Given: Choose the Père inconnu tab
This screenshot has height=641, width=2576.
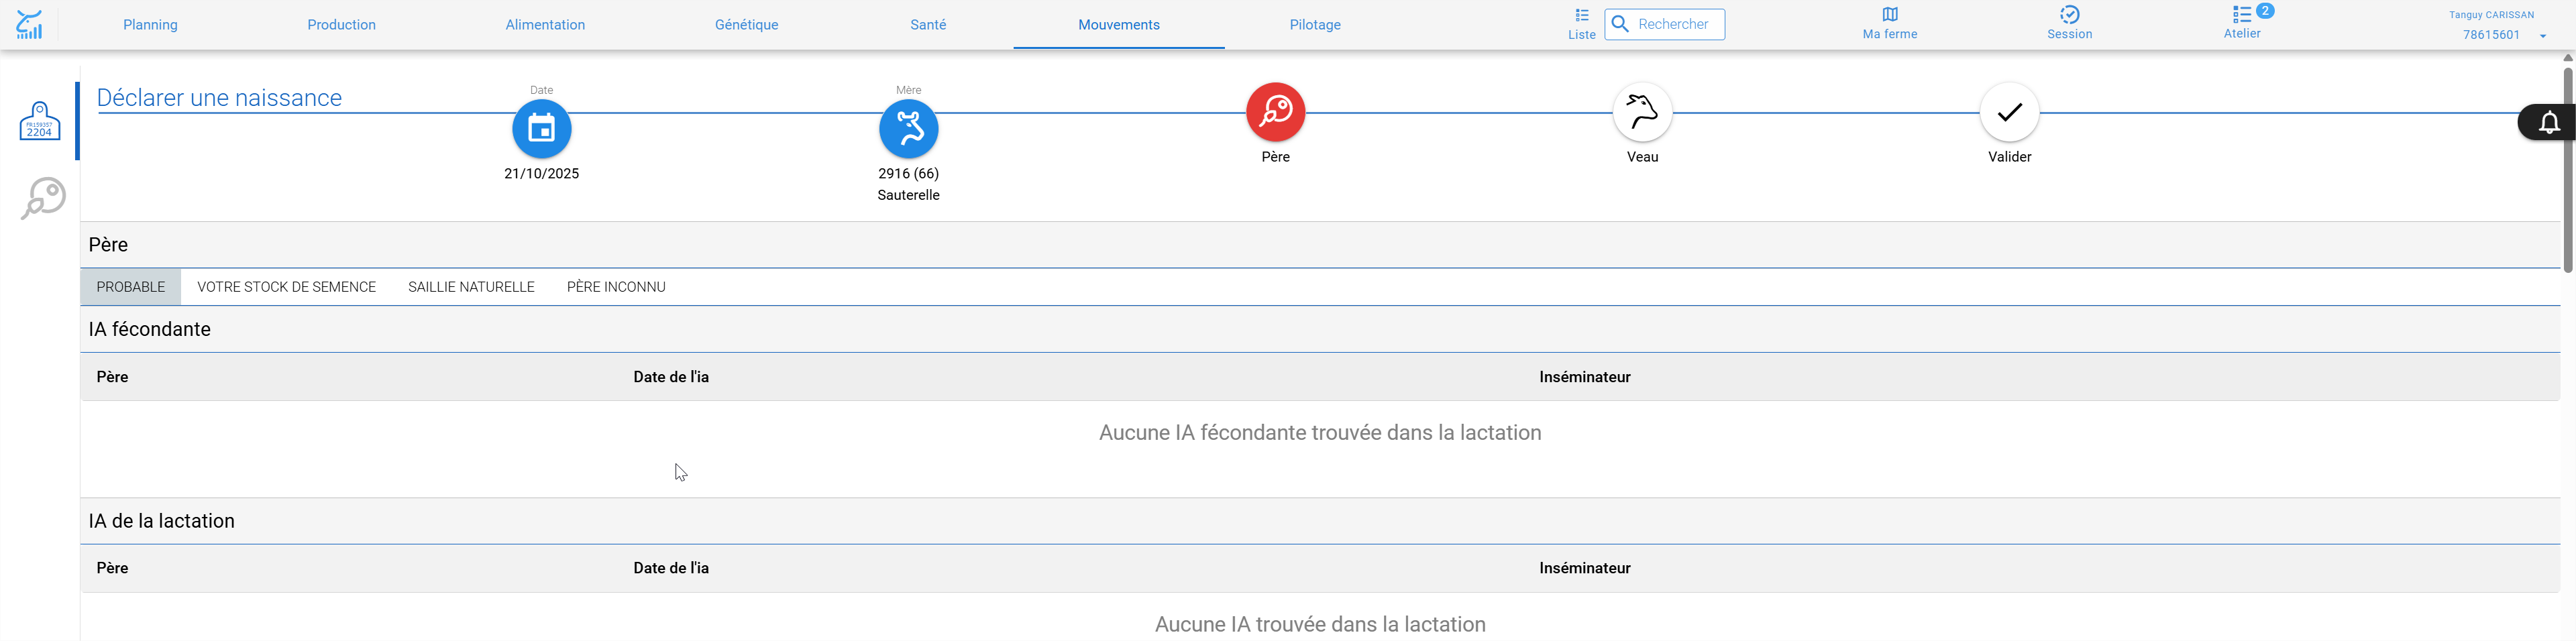Looking at the screenshot, I should coord(616,287).
